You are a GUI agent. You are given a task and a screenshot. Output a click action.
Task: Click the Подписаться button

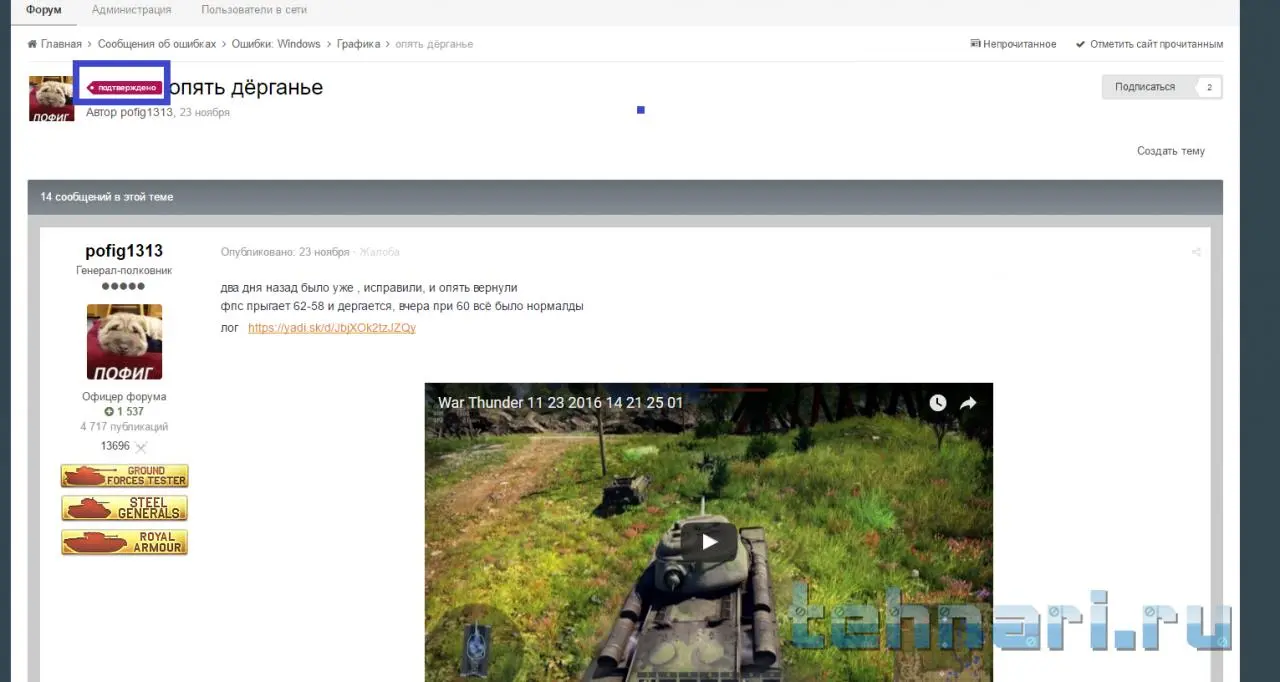pyautogui.click(x=1145, y=87)
